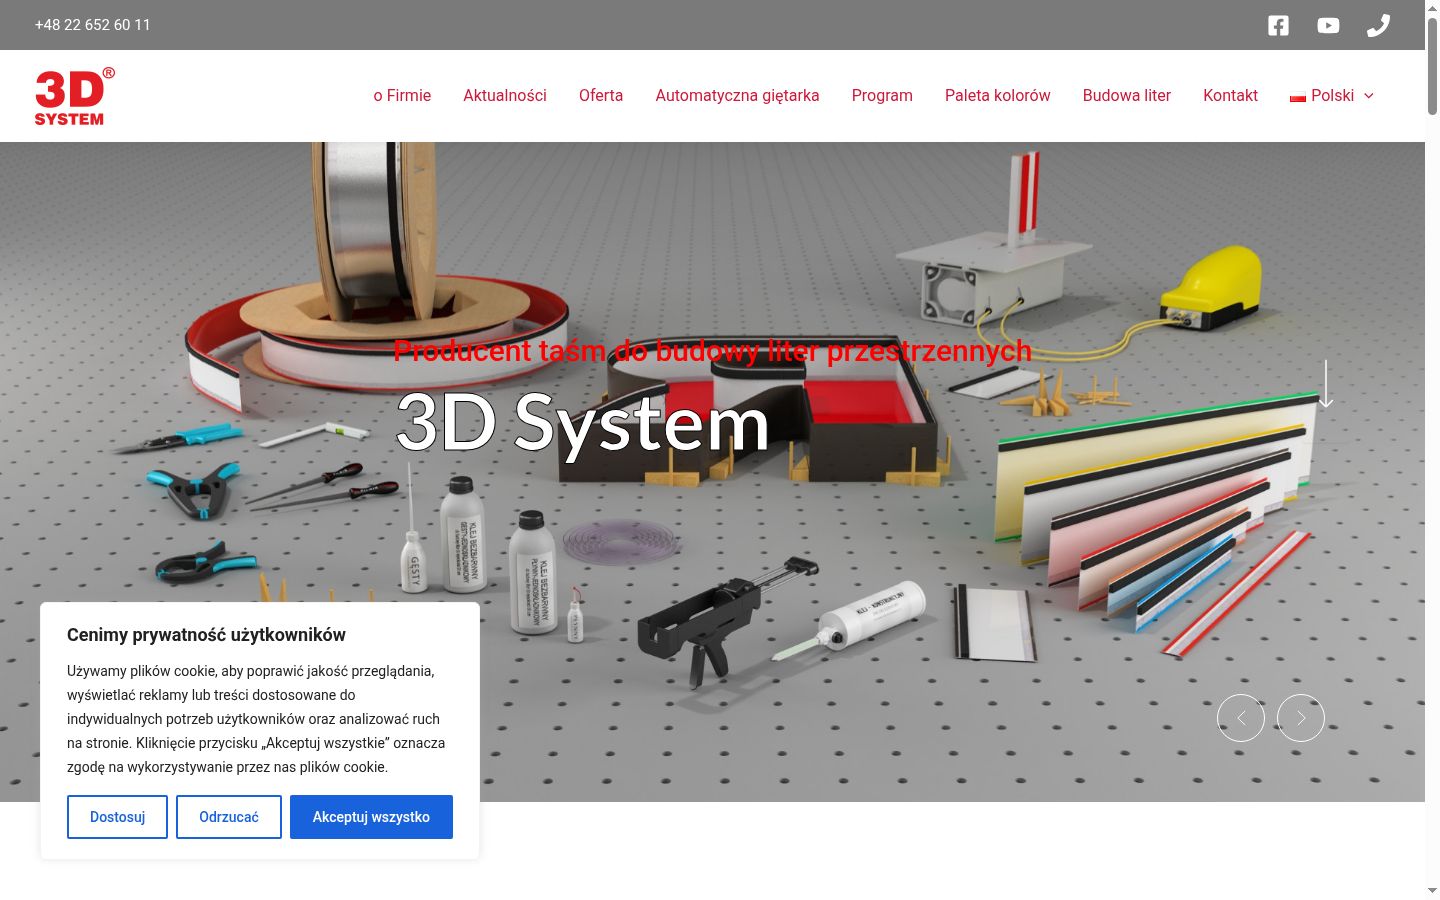Click the 3D System logo
This screenshot has height=900, width=1440.
[75, 96]
